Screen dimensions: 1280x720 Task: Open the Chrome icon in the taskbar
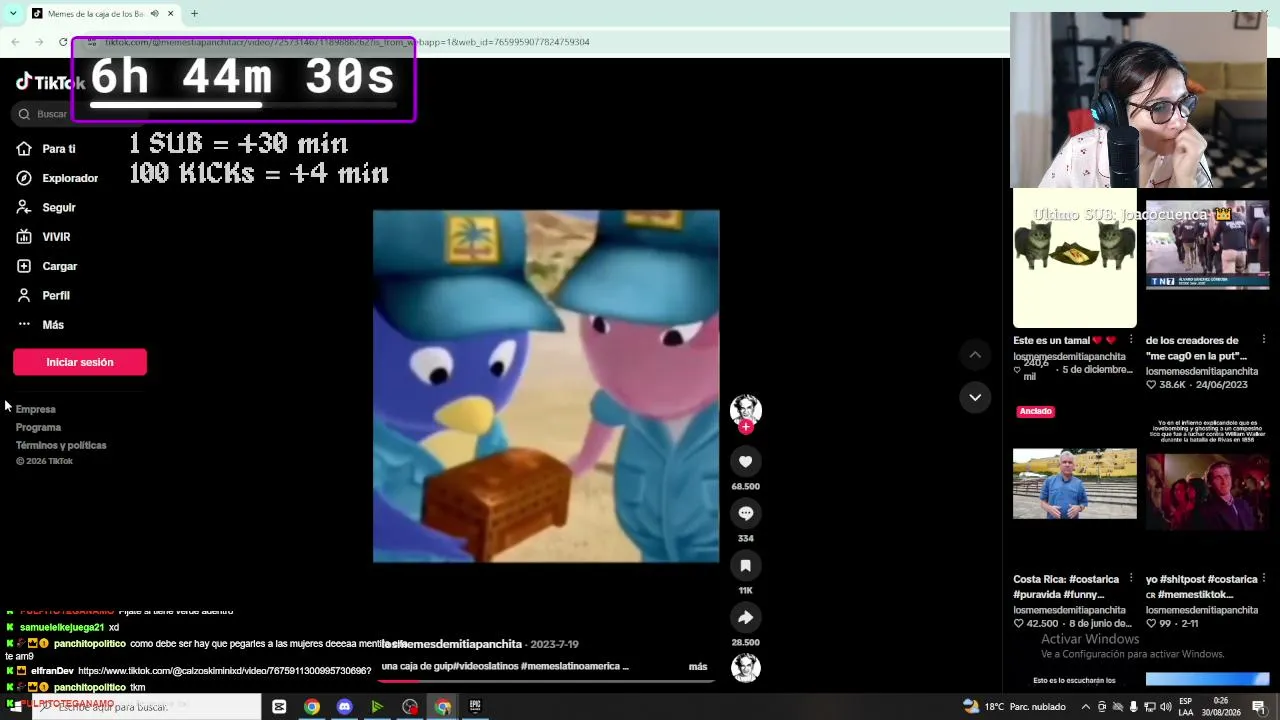click(x=312, y=707)
